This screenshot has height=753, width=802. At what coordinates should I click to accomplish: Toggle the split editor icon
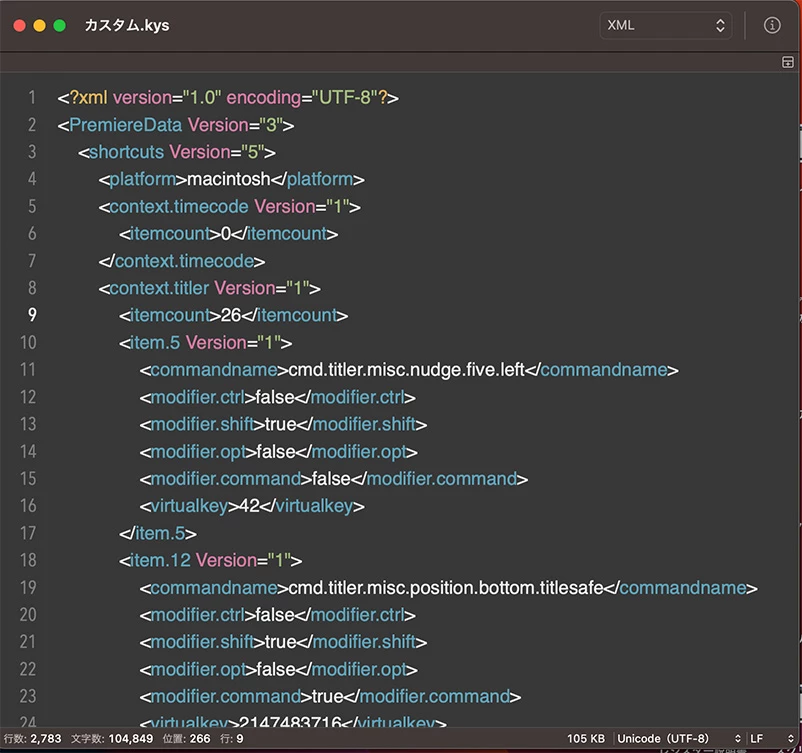click(788, 62)
